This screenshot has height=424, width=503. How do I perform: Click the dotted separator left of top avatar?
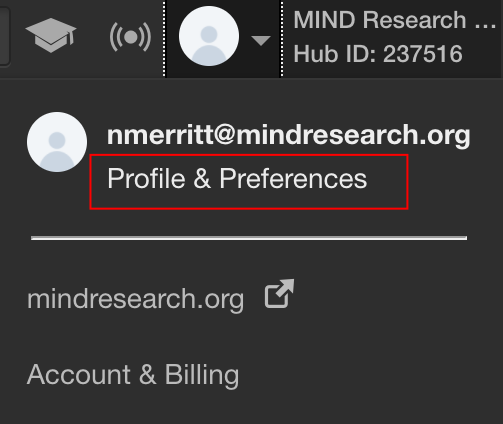[x=164, y=39]
